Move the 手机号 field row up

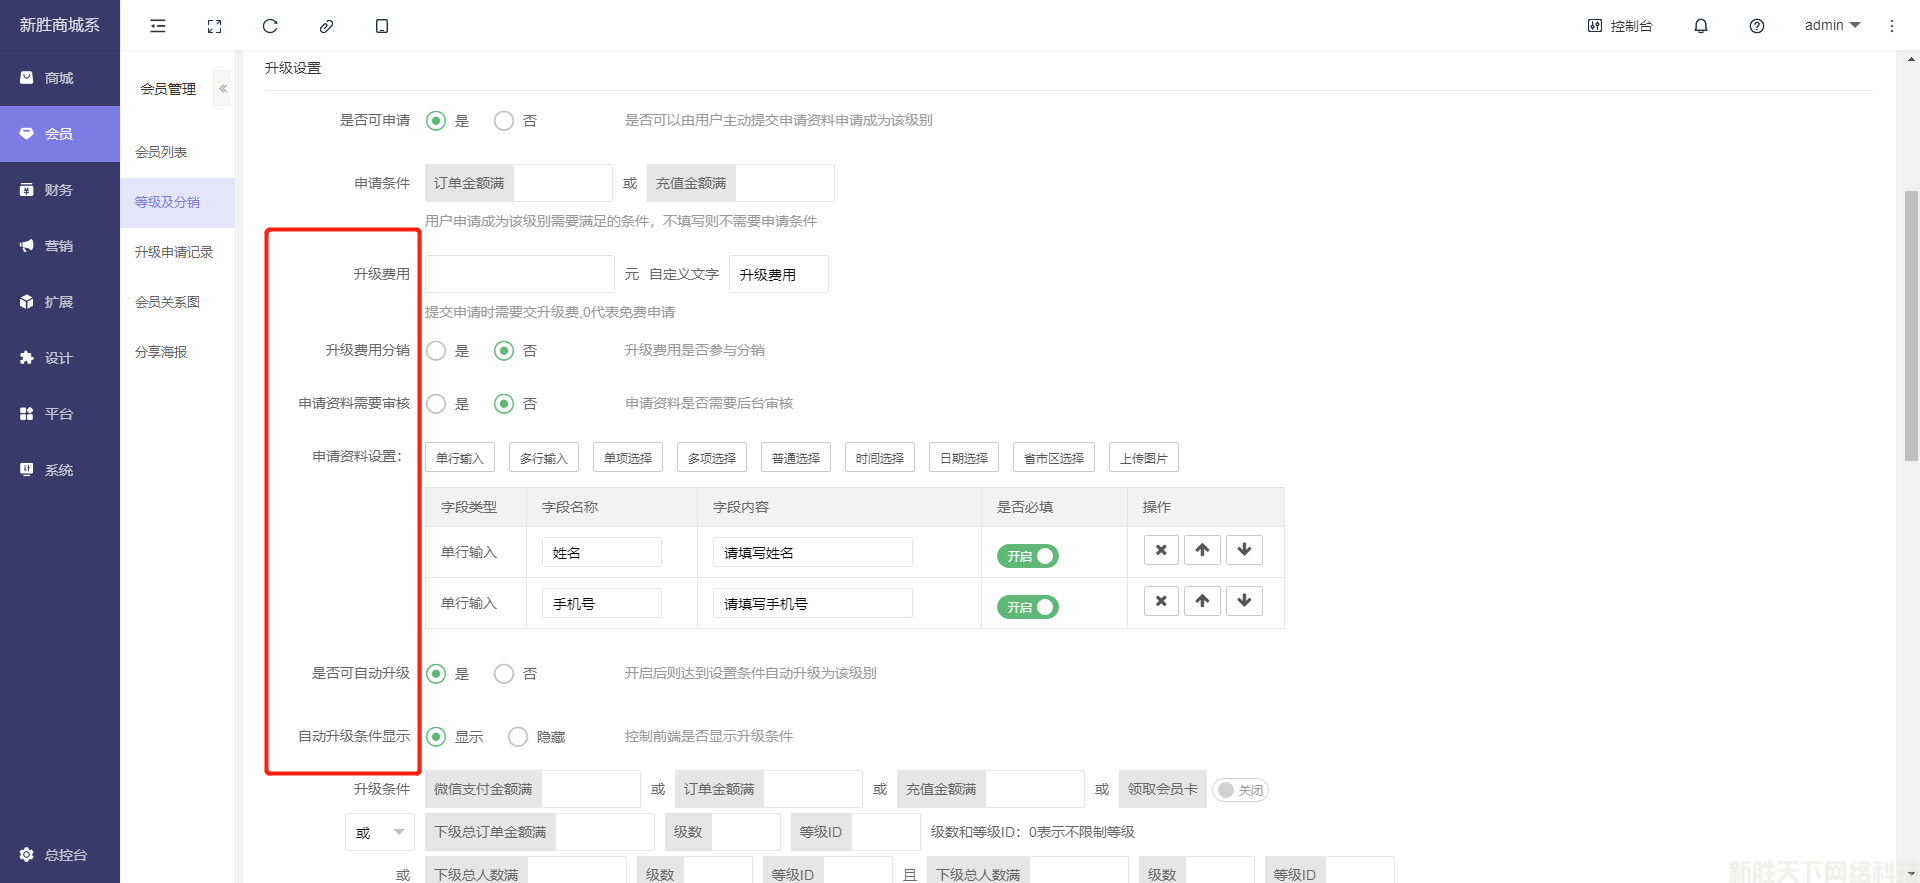coord(1202,601)
